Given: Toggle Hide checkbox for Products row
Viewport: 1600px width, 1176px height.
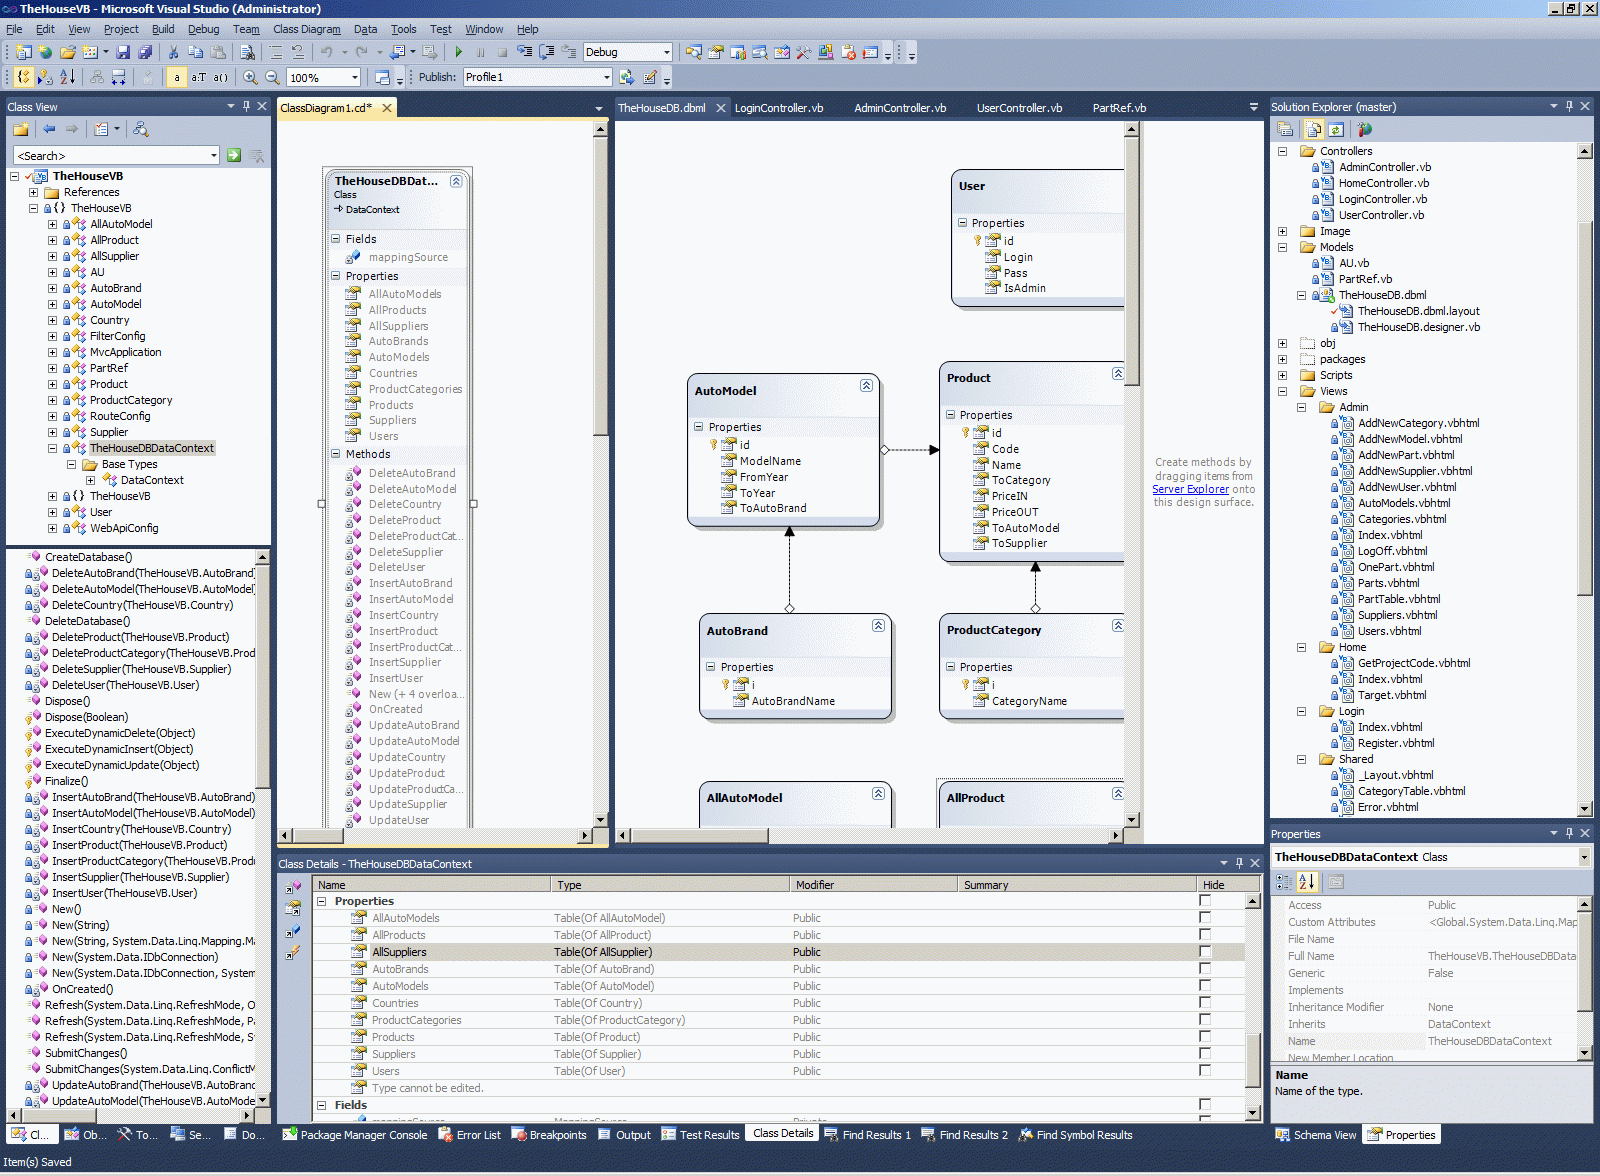Looking at the screenshot, I should 1205,1036.
